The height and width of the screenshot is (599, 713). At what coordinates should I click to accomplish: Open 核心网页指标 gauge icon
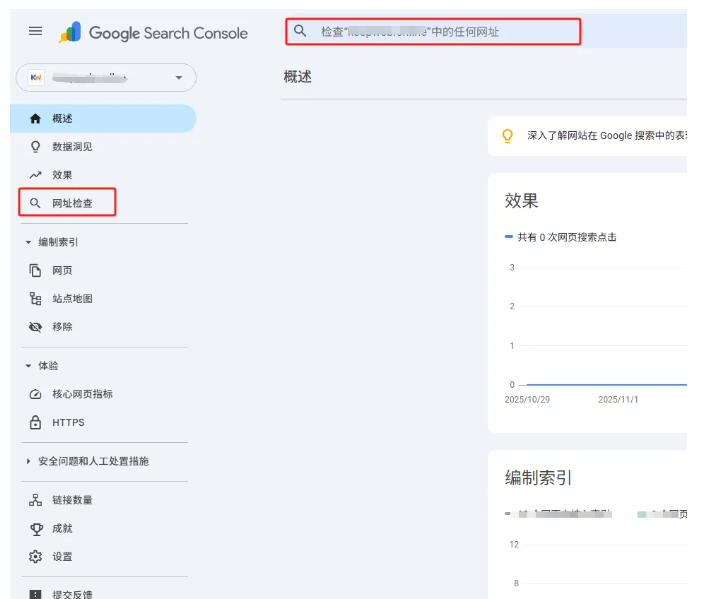point(36,394)
